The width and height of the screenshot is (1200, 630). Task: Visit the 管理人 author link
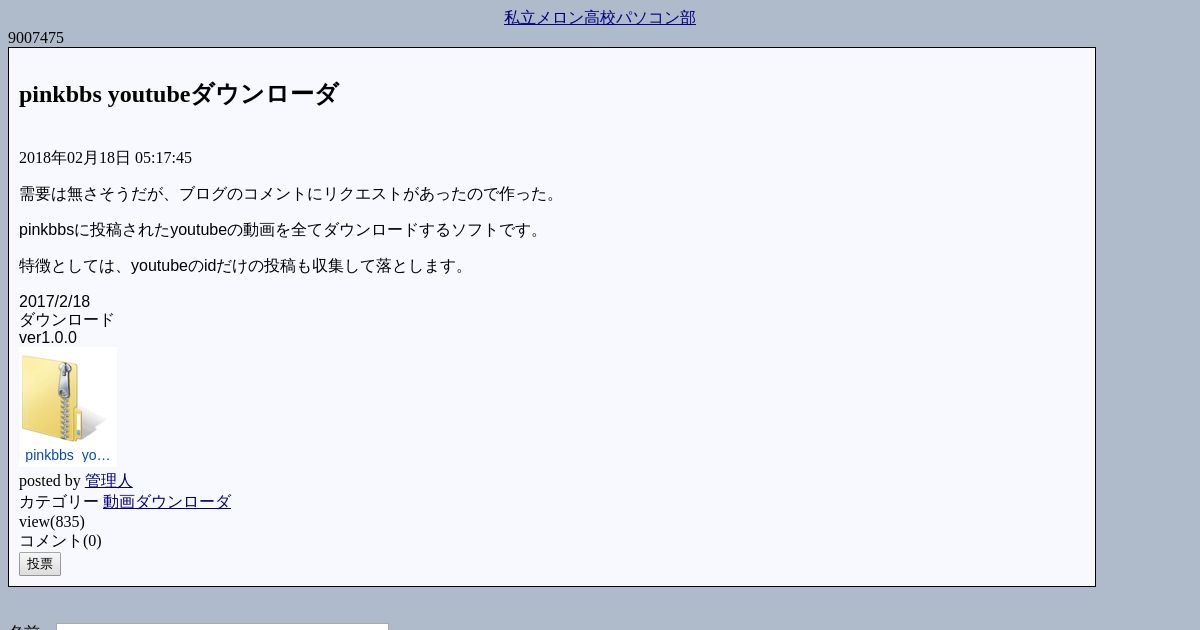click(x=109, y=481)
